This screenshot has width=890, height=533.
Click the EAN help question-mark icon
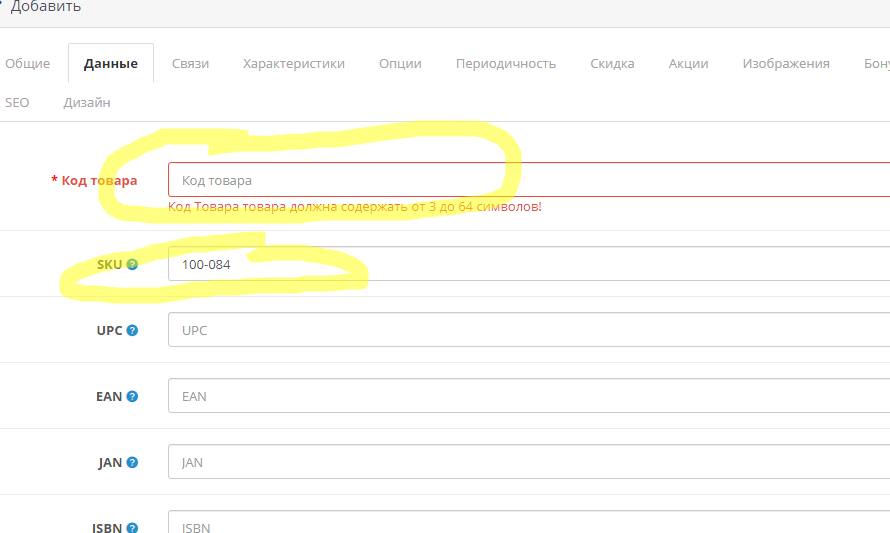coord(132,396)
